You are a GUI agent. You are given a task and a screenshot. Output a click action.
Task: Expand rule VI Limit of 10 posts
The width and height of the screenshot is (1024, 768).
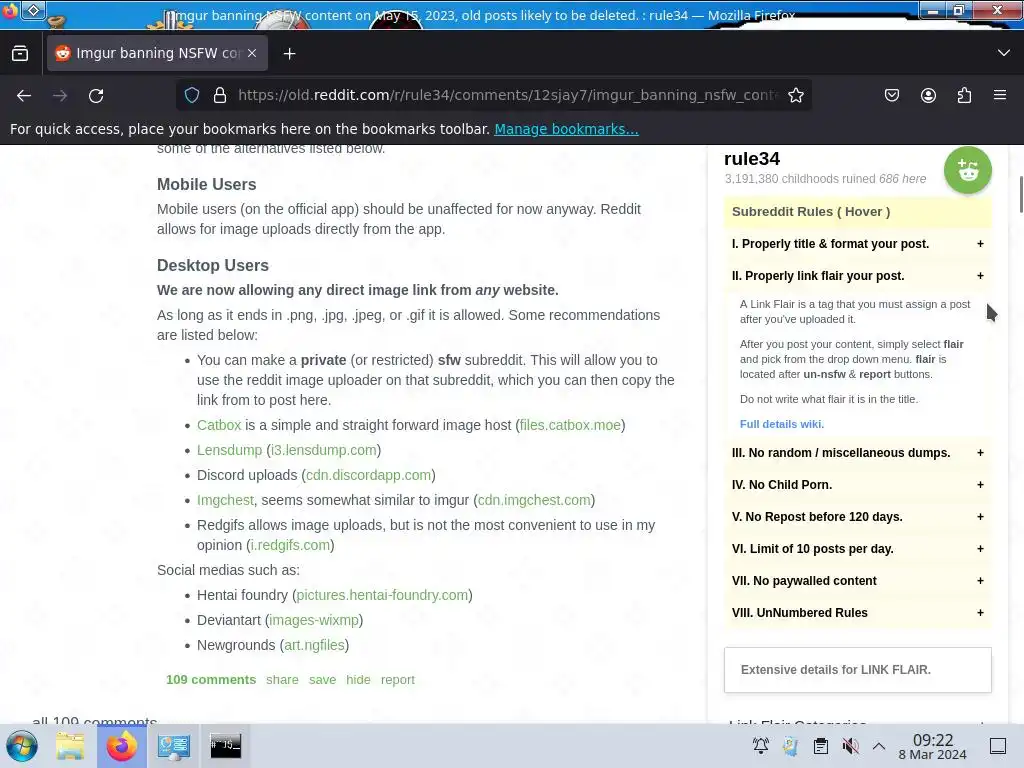pyautogui.click(x=857, y=549)
